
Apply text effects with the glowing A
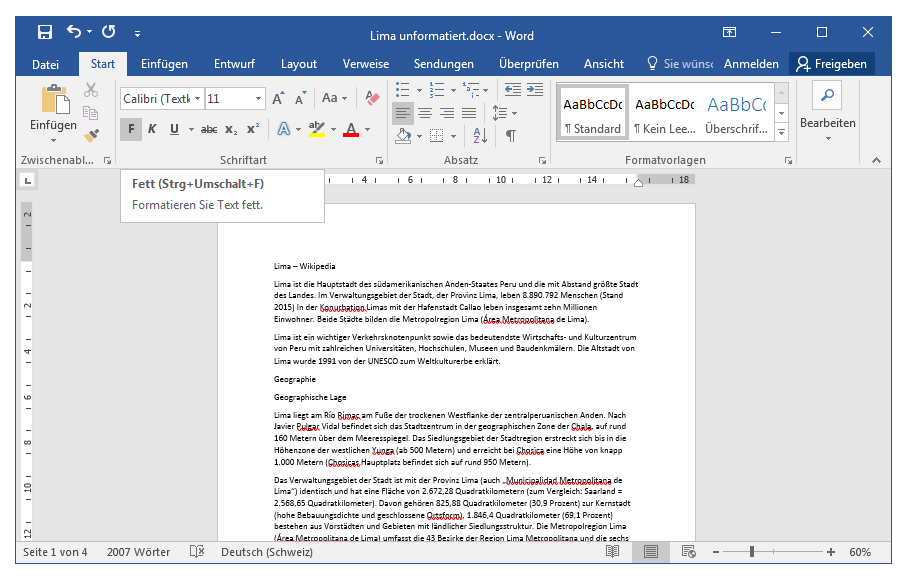pyautogui.click(x=284, y=129)
